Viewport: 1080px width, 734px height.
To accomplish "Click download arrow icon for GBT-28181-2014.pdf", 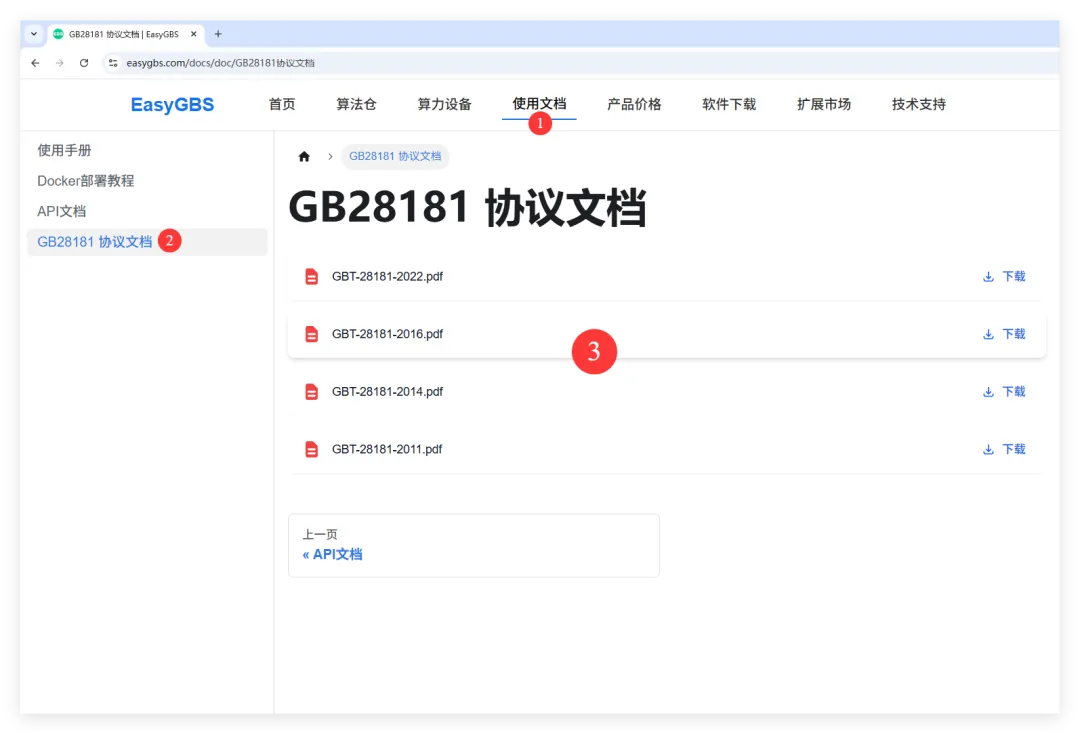I will [x=988, y=392].
